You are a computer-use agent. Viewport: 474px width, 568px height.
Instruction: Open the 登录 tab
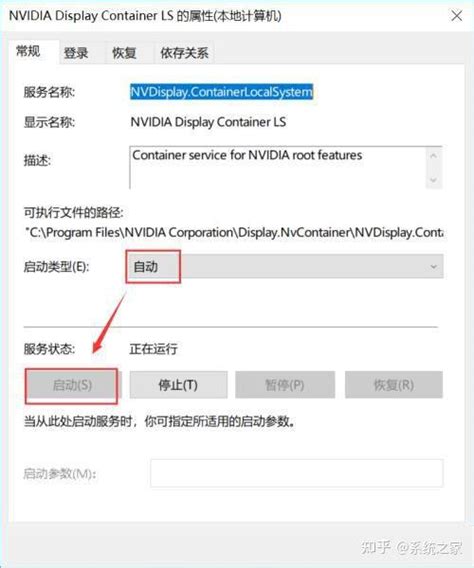(76, 53)
